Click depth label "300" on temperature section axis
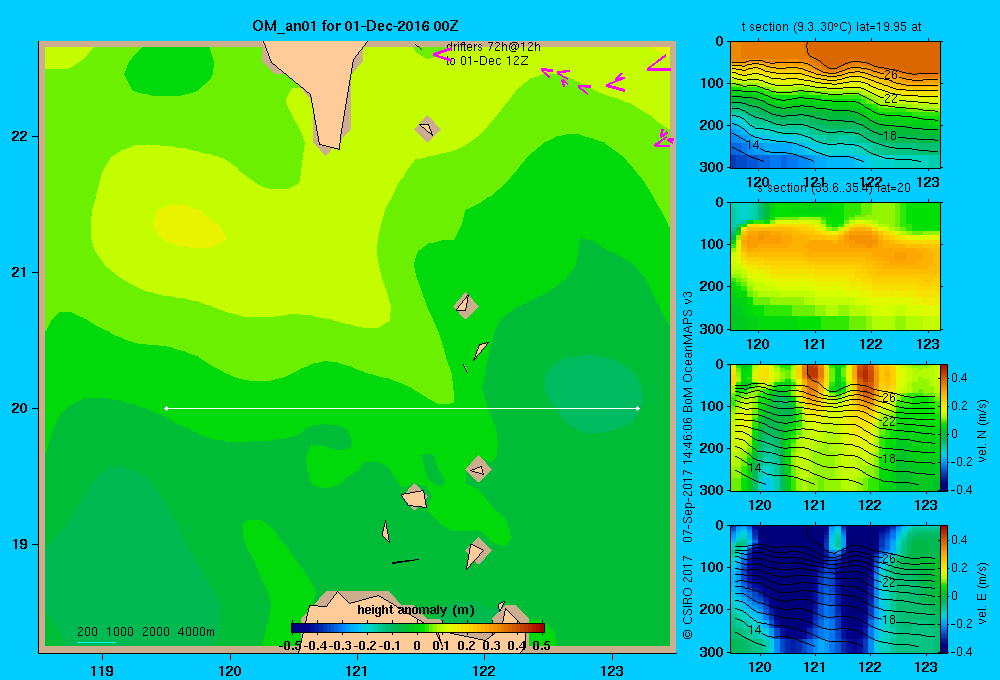The image size is (1000, 680). [x=714, y=167]
